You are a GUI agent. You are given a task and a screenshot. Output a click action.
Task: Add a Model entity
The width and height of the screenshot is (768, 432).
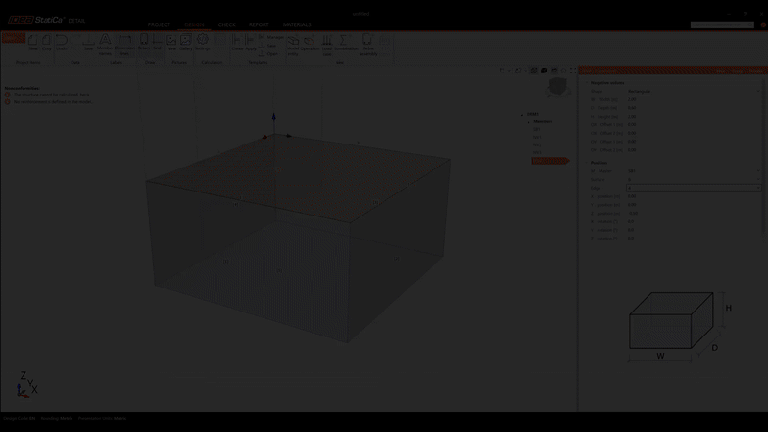[293, 44]
